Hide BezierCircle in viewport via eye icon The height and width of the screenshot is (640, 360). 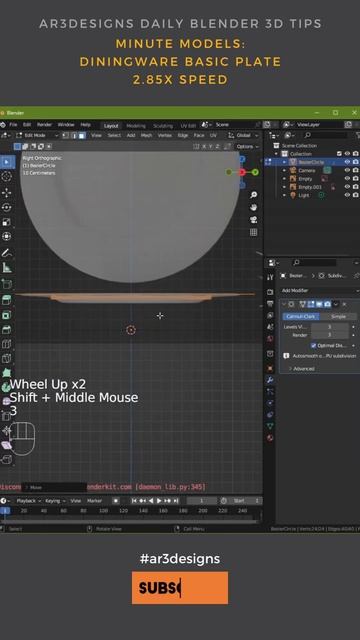(347, 162)
